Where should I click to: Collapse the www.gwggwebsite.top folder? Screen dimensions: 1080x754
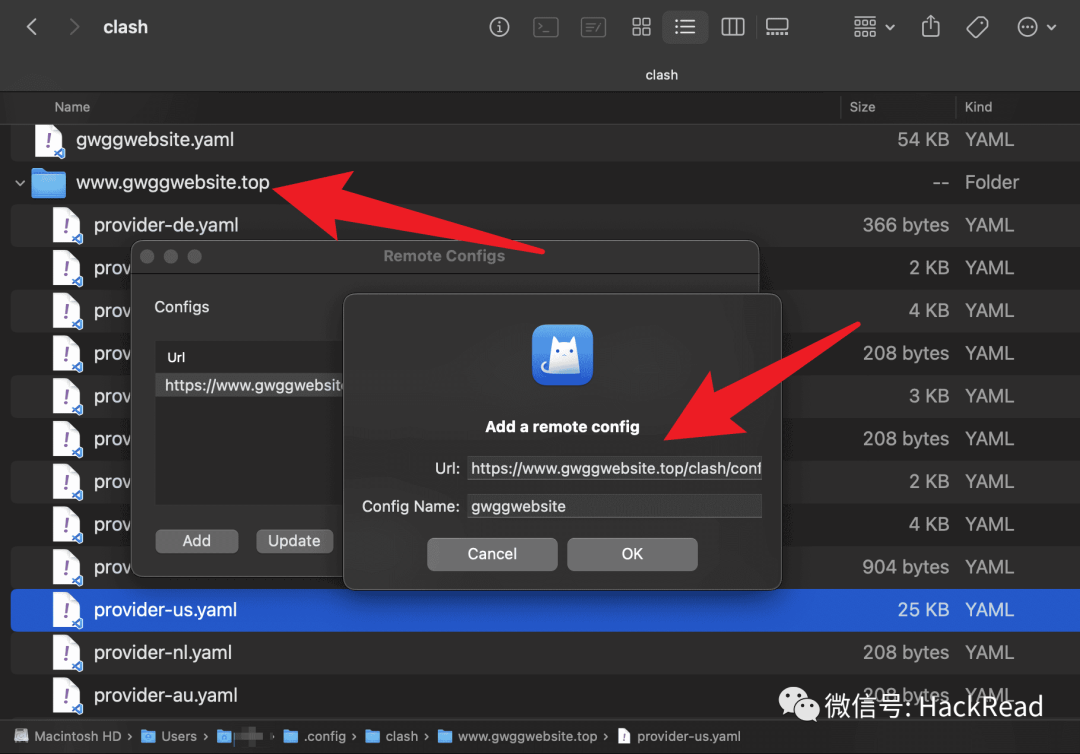pos(20,183)
